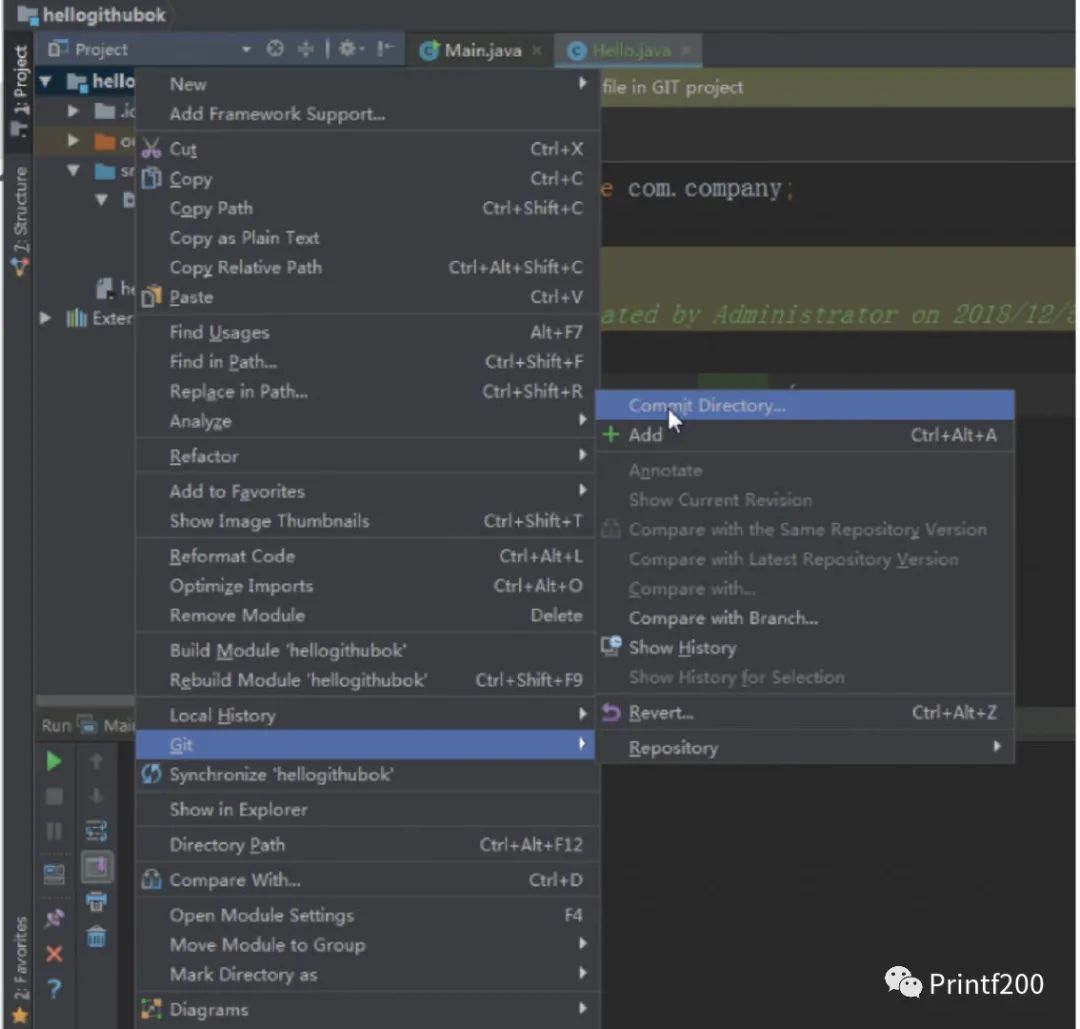Viewport: 1080px width, 1029px height.
Task: Open the 2: Favorites side tool window
Action: (x=19, y=968)
